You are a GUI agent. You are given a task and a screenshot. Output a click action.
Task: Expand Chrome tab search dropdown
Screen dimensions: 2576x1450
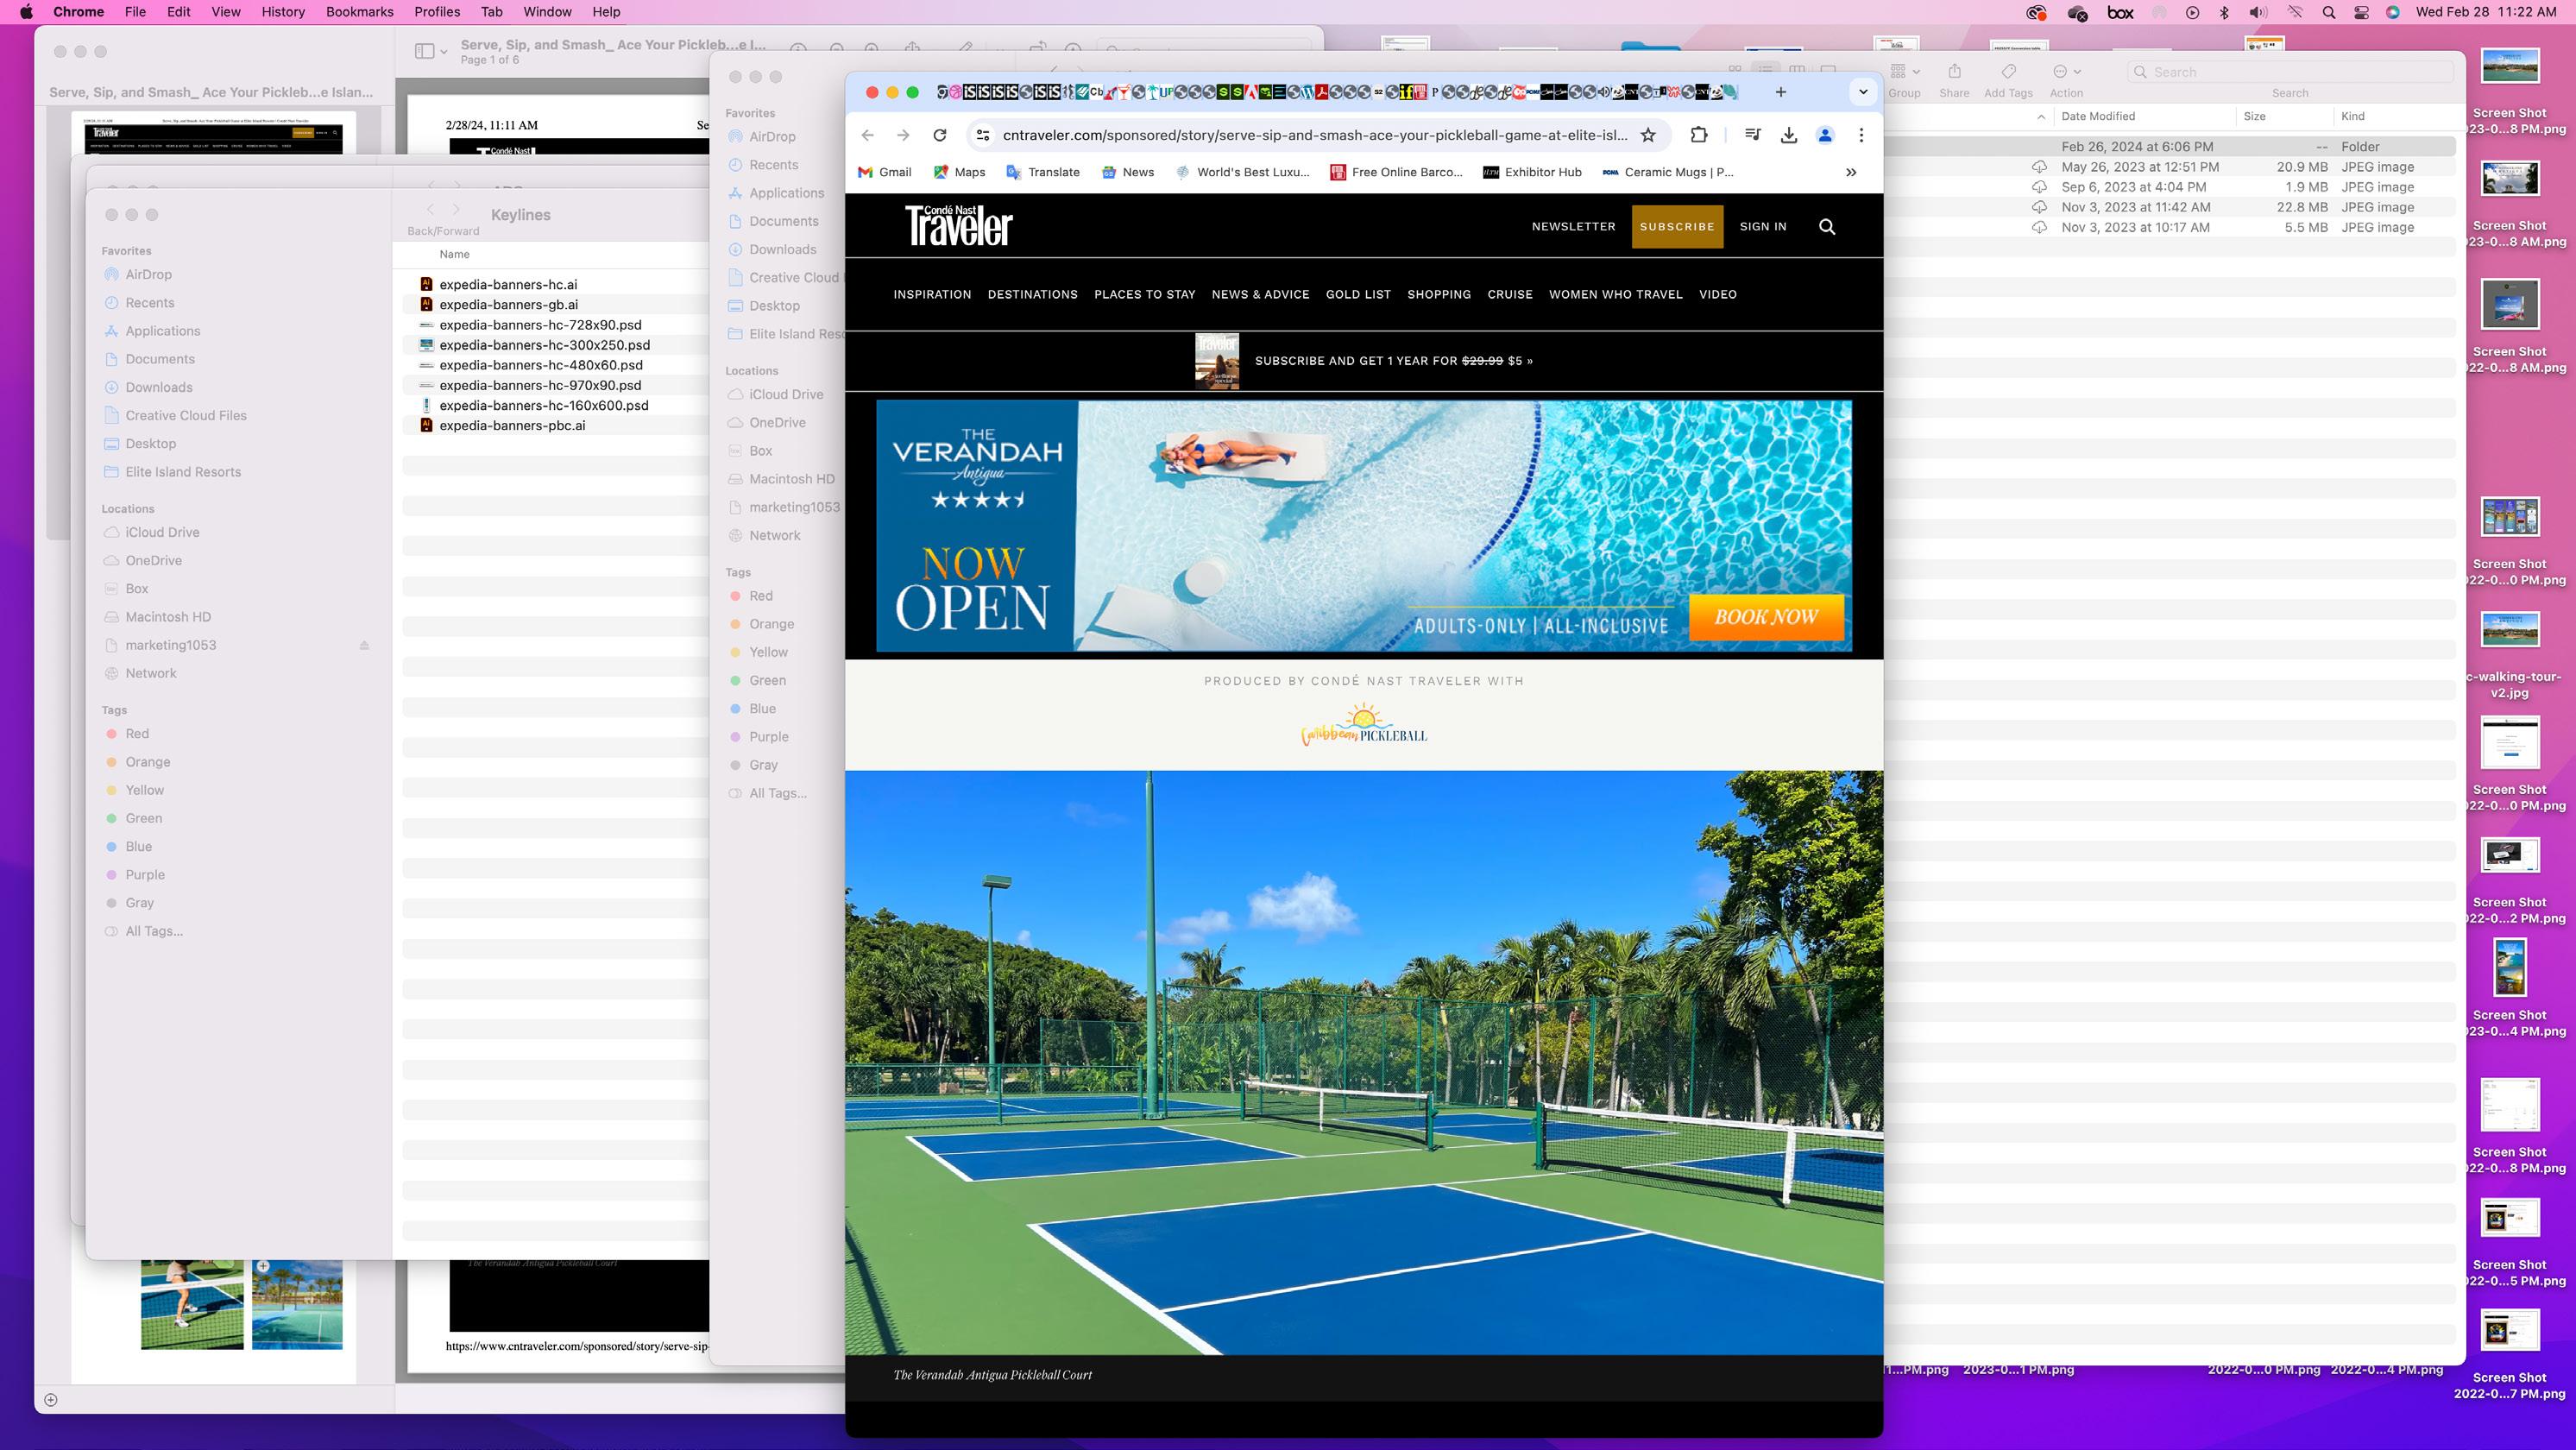pyautogui.click(x=1862, y=92)
